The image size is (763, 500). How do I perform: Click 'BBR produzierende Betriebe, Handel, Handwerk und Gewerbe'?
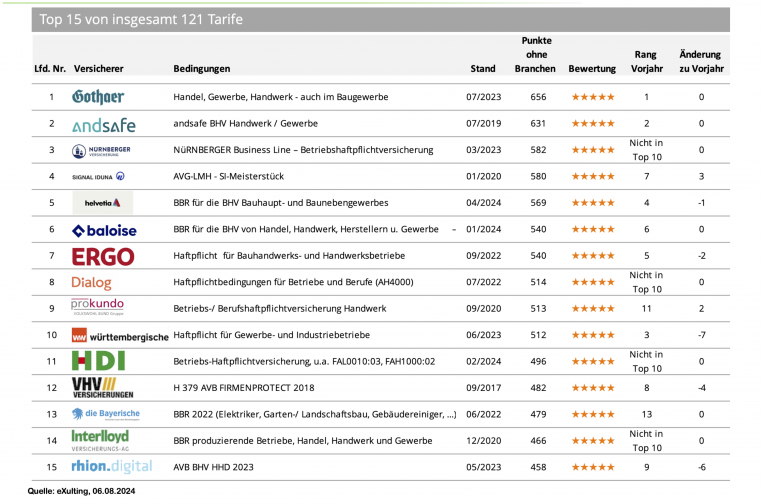point(303,441)
